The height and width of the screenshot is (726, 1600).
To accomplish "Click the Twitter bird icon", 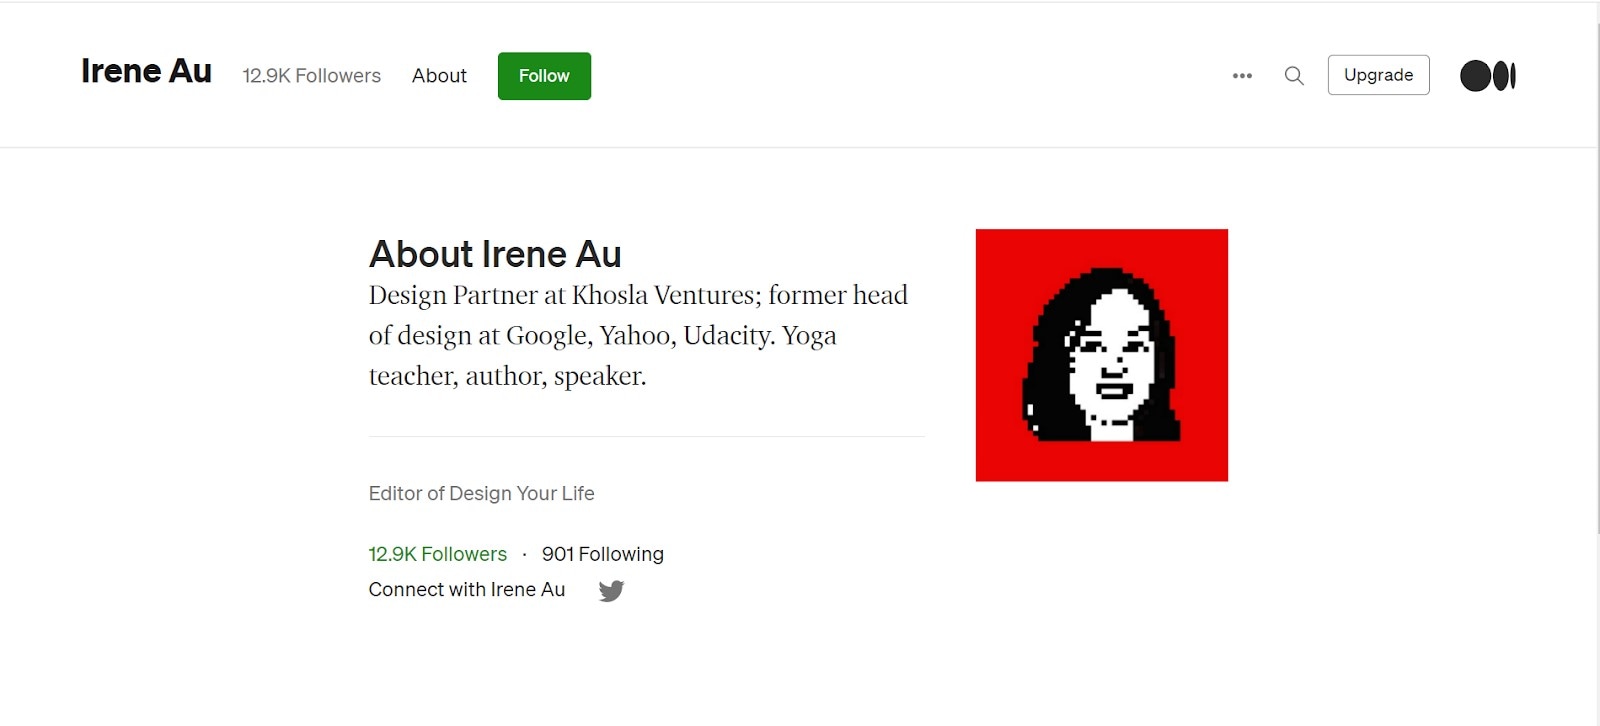I will pyautogui.click(x=611, y=591).
